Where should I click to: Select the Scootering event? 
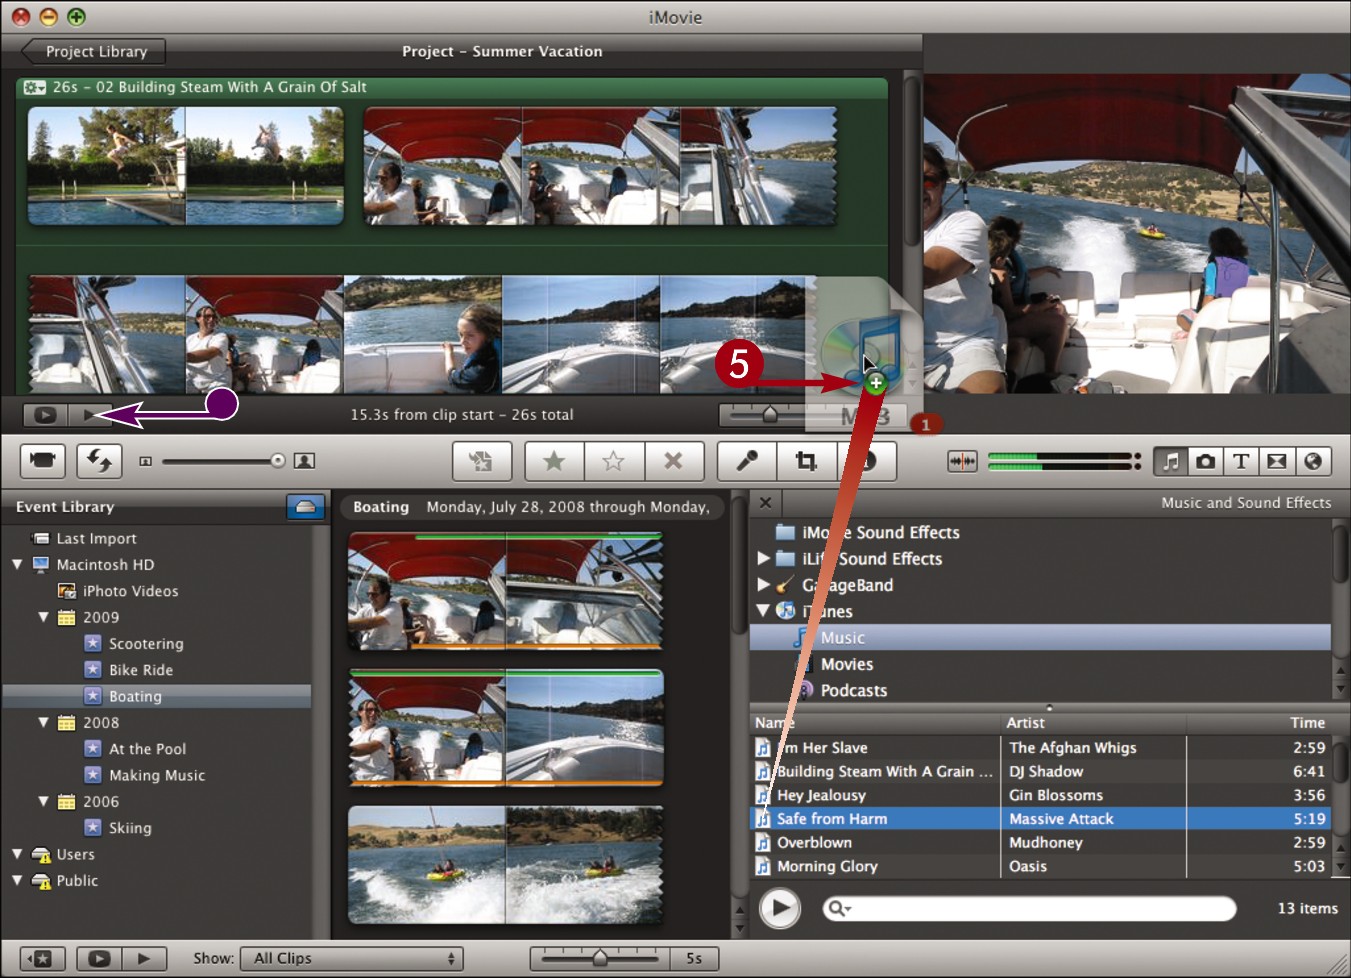pyautogui.click(x=146, y=644)
